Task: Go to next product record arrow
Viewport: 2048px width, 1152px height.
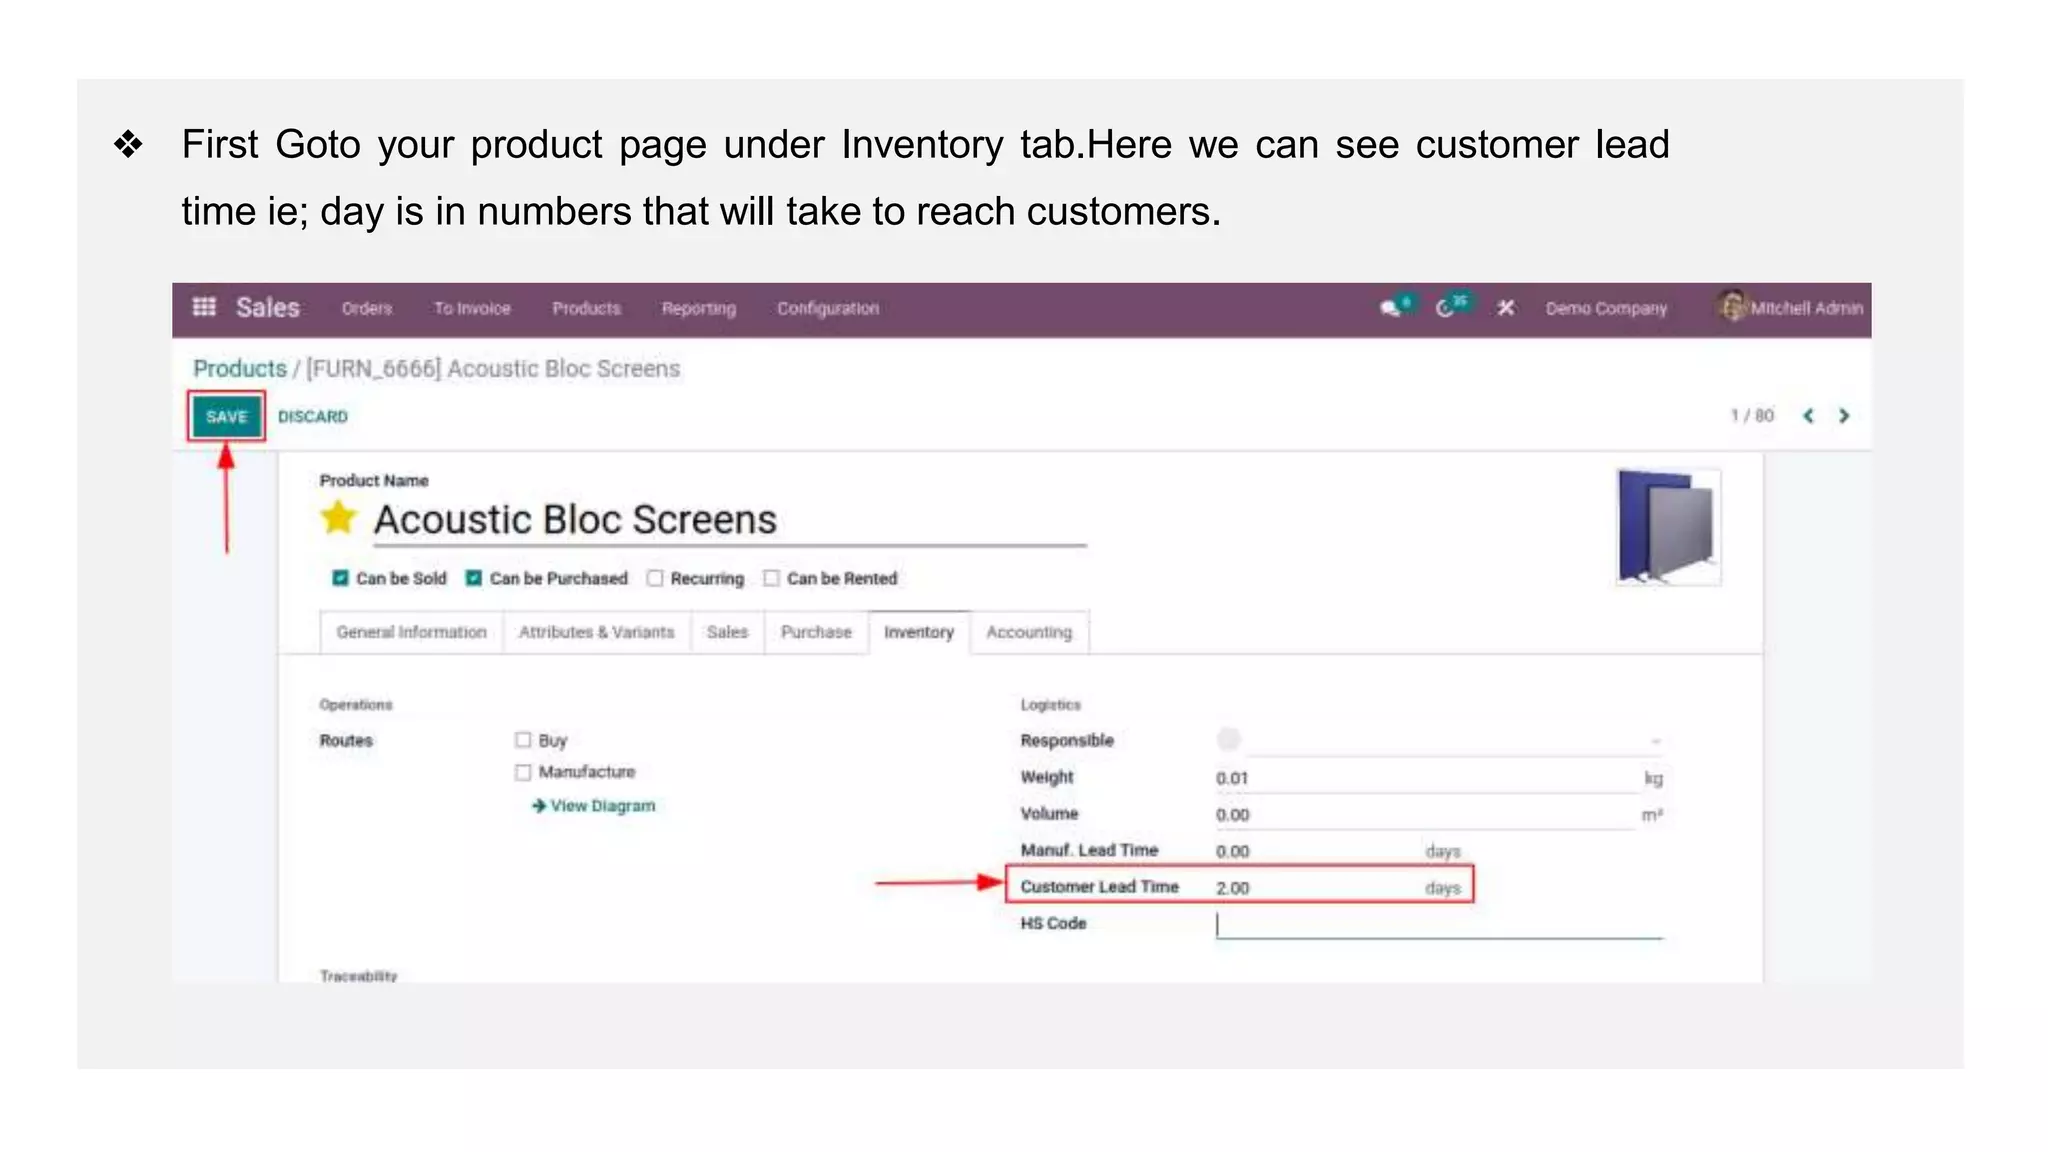Action: (1844, 416)
